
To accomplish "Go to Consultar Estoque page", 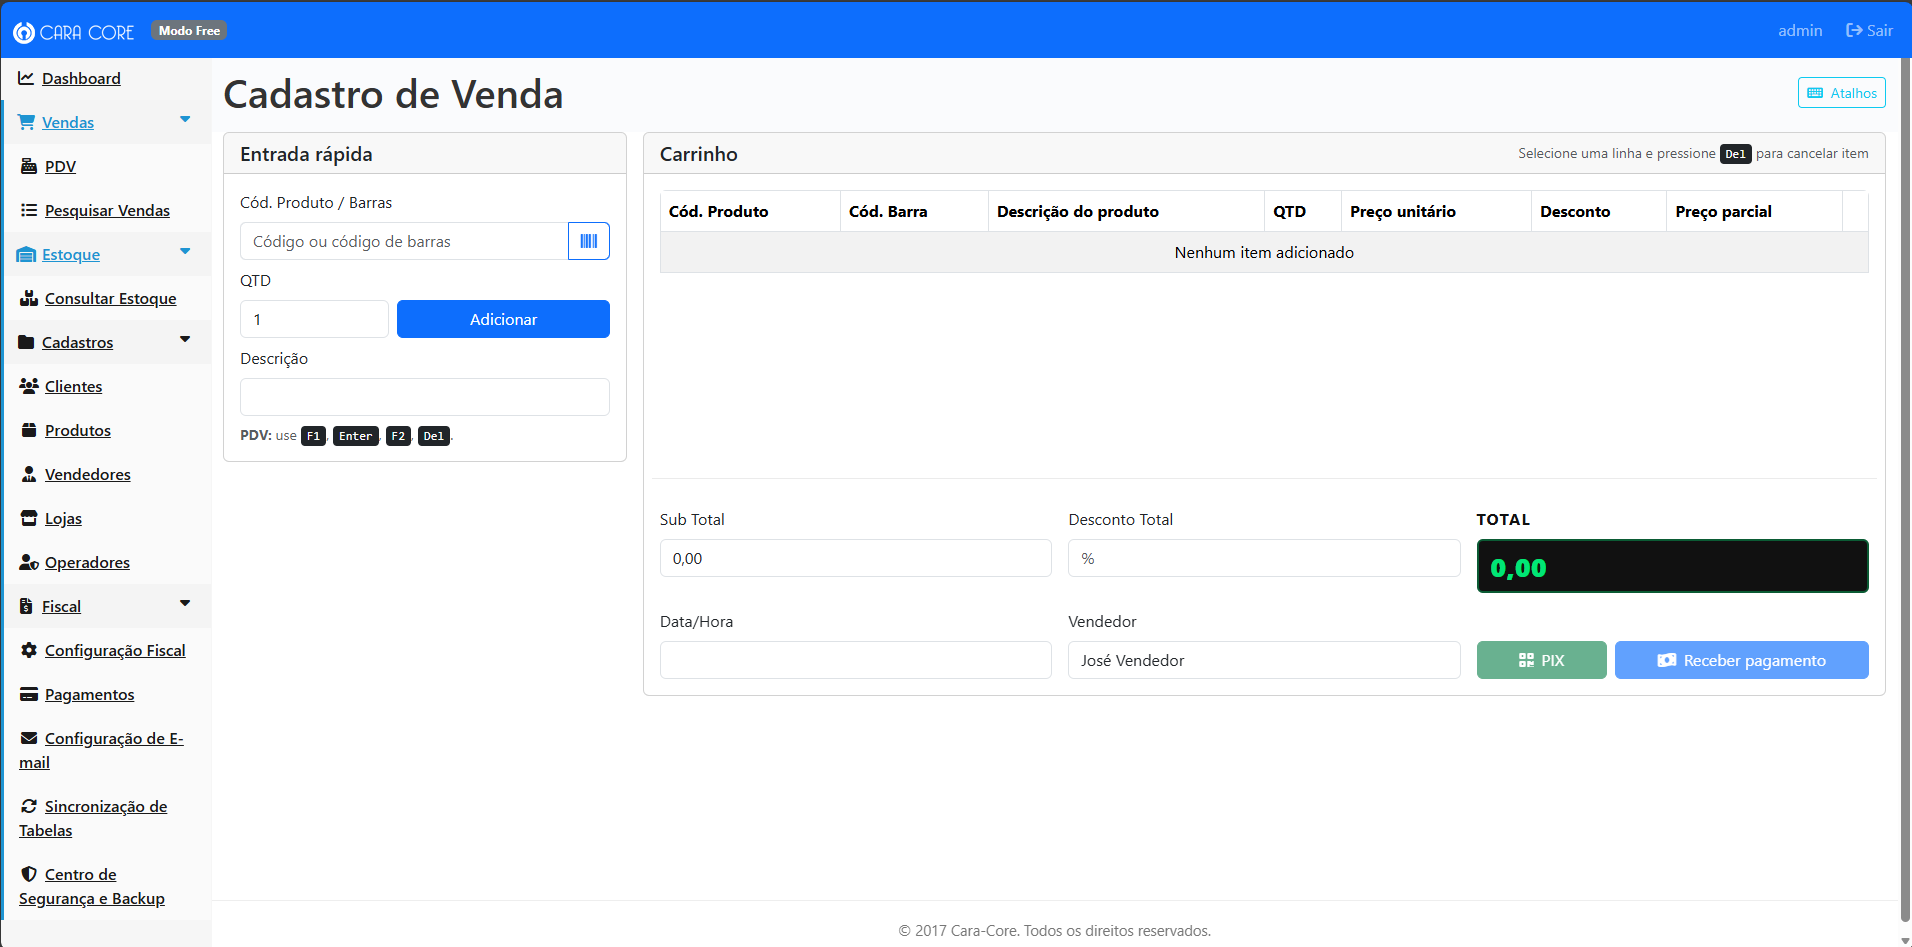I will click(110, 298).
